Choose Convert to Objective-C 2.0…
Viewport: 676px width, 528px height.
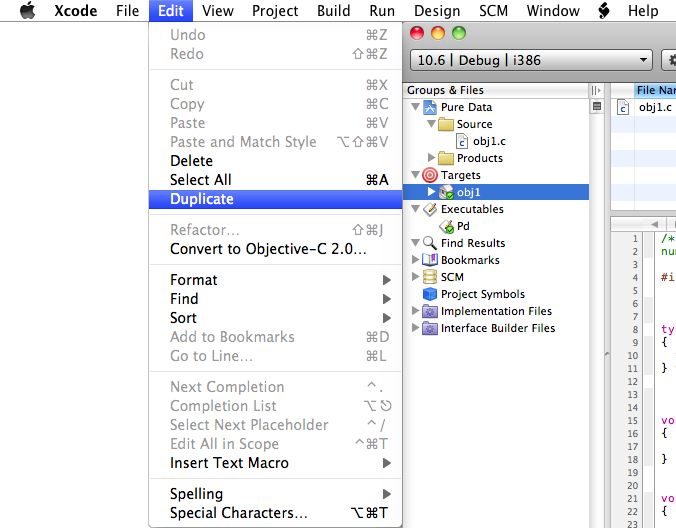275,249
